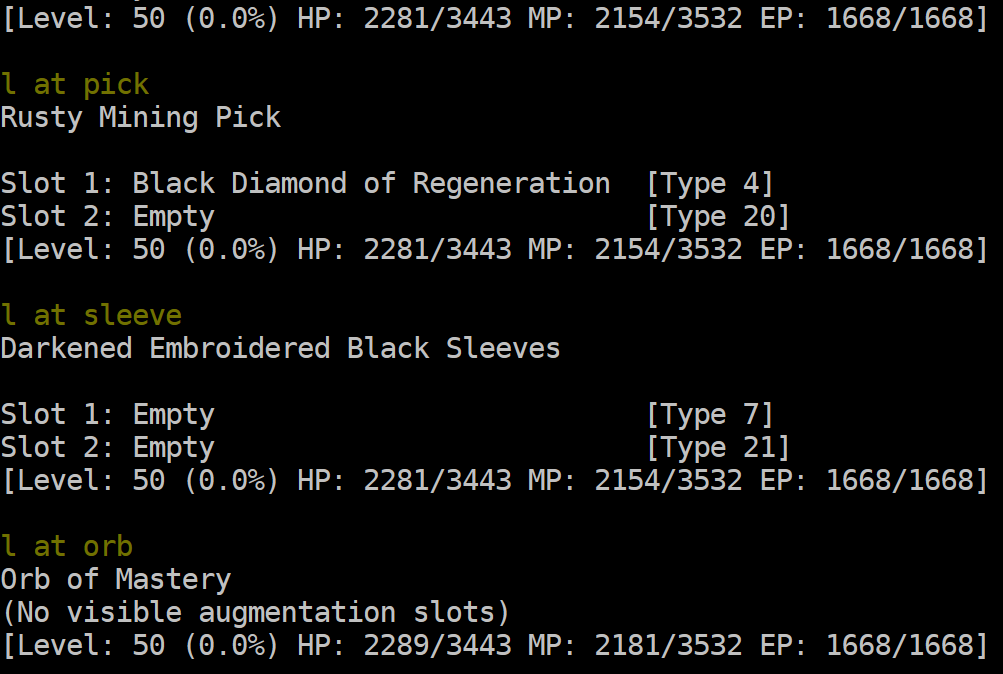Click the MP 2181/3532 value in bottom prompt
Screen dimensions: 1003x674
(668, 645)
